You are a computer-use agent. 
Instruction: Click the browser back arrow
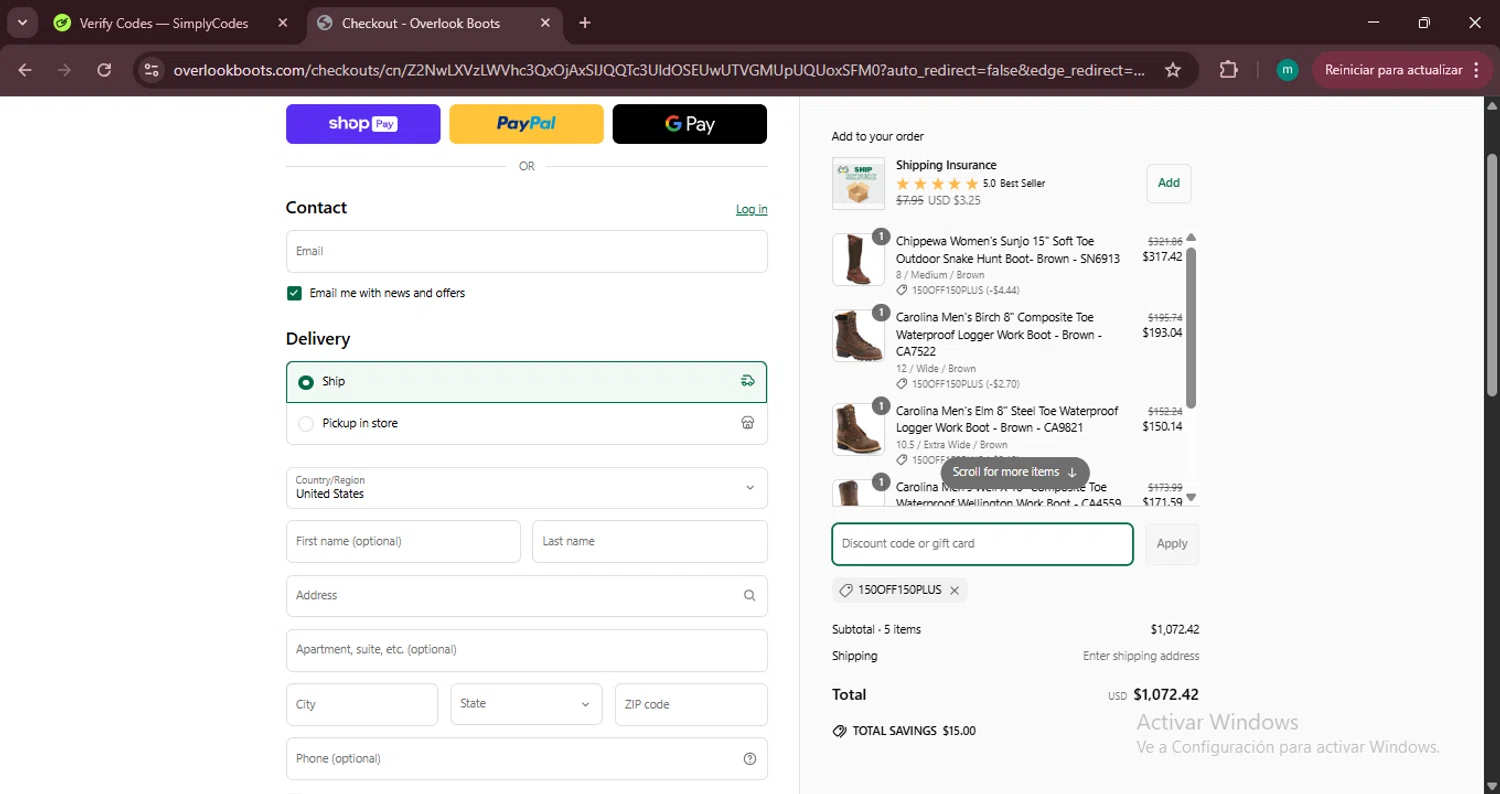(25, 70)
